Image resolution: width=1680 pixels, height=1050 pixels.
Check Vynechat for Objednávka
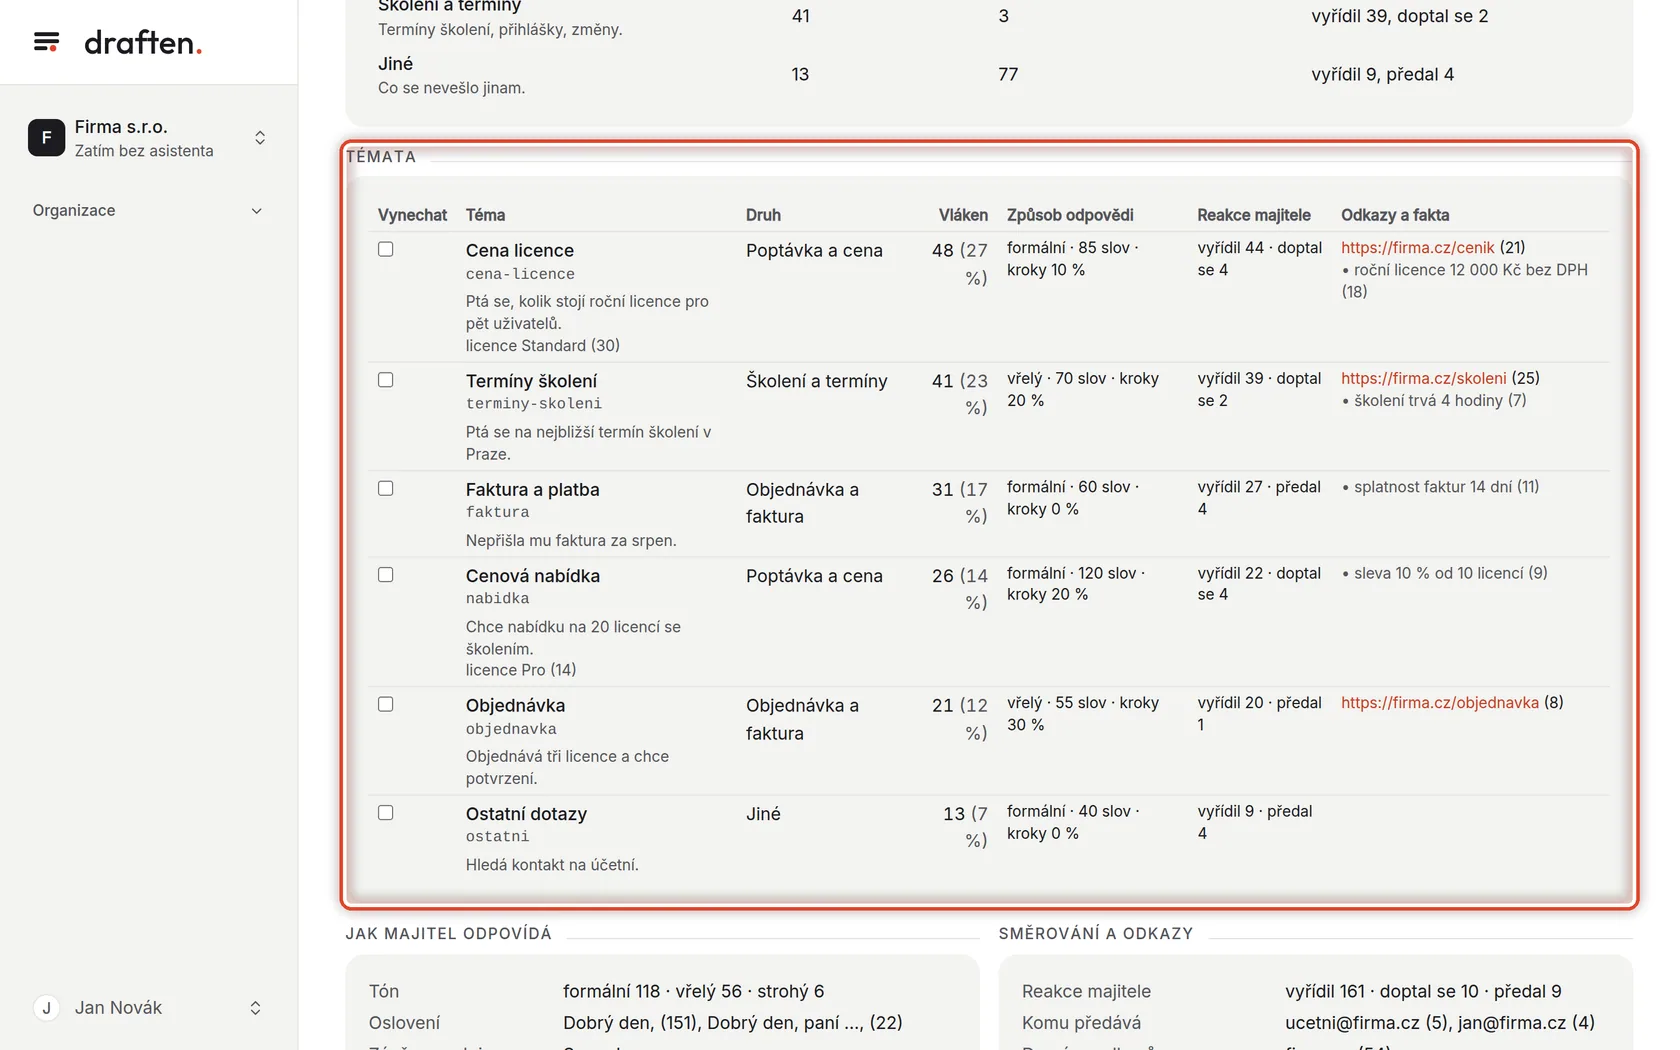(x=386, y=705)
